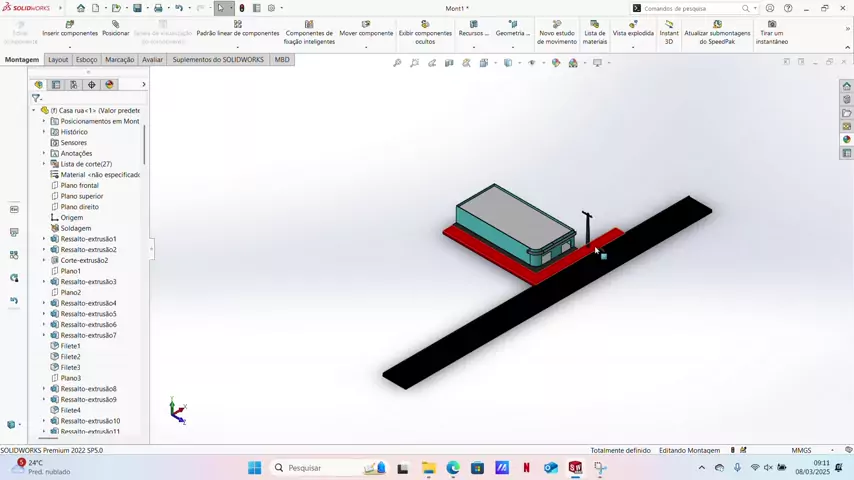Toggle Instant 3D mode

(669, 28)
